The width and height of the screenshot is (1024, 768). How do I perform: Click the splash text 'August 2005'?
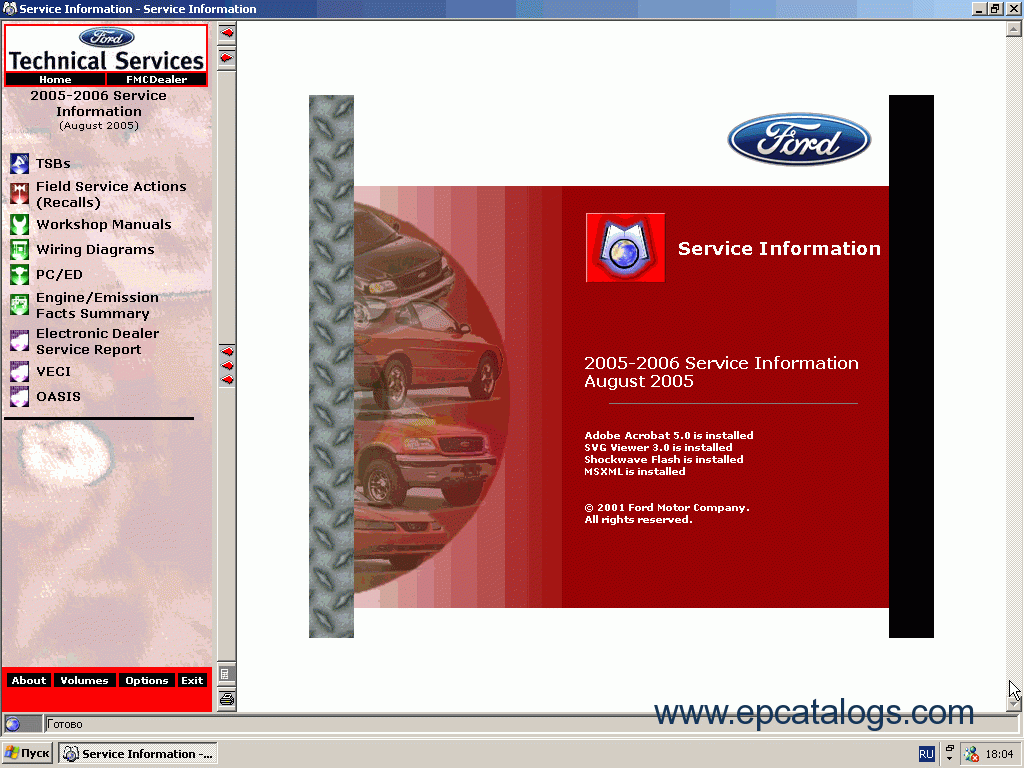point(639,381)
